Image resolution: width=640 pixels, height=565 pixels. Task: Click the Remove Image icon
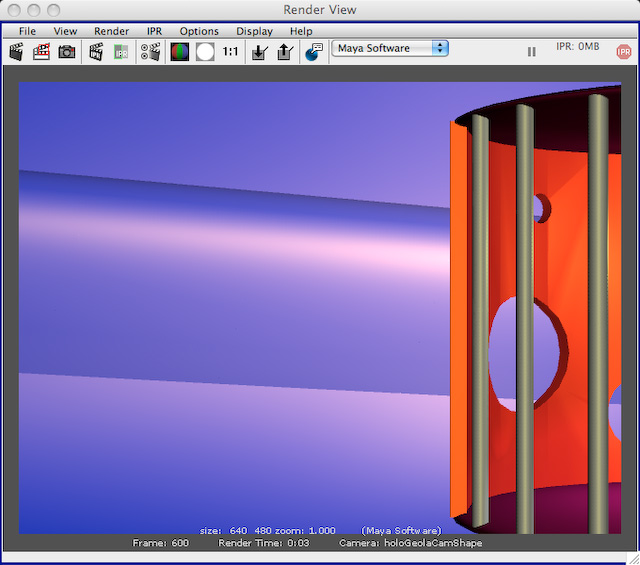(284, 51)
